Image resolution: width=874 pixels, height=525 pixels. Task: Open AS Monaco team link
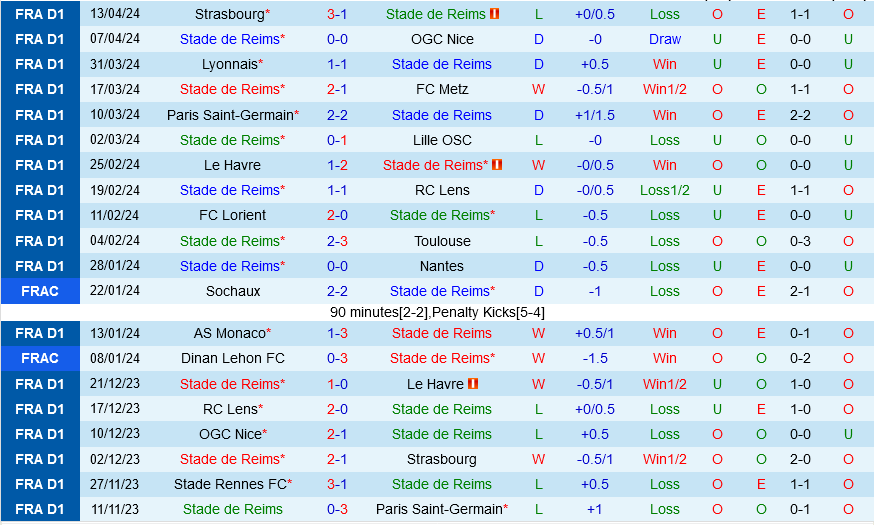[x=230, y=333]
